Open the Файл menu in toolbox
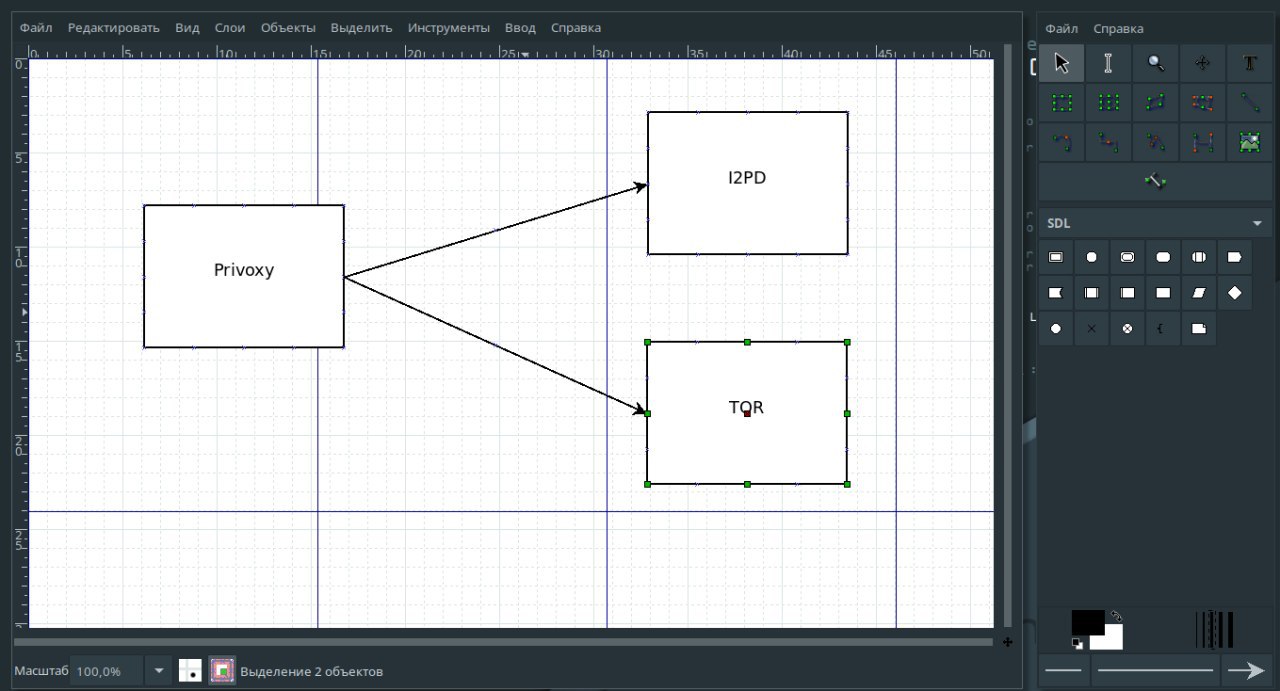The width and height of the screenshot is (1280, 691). 1062,29
